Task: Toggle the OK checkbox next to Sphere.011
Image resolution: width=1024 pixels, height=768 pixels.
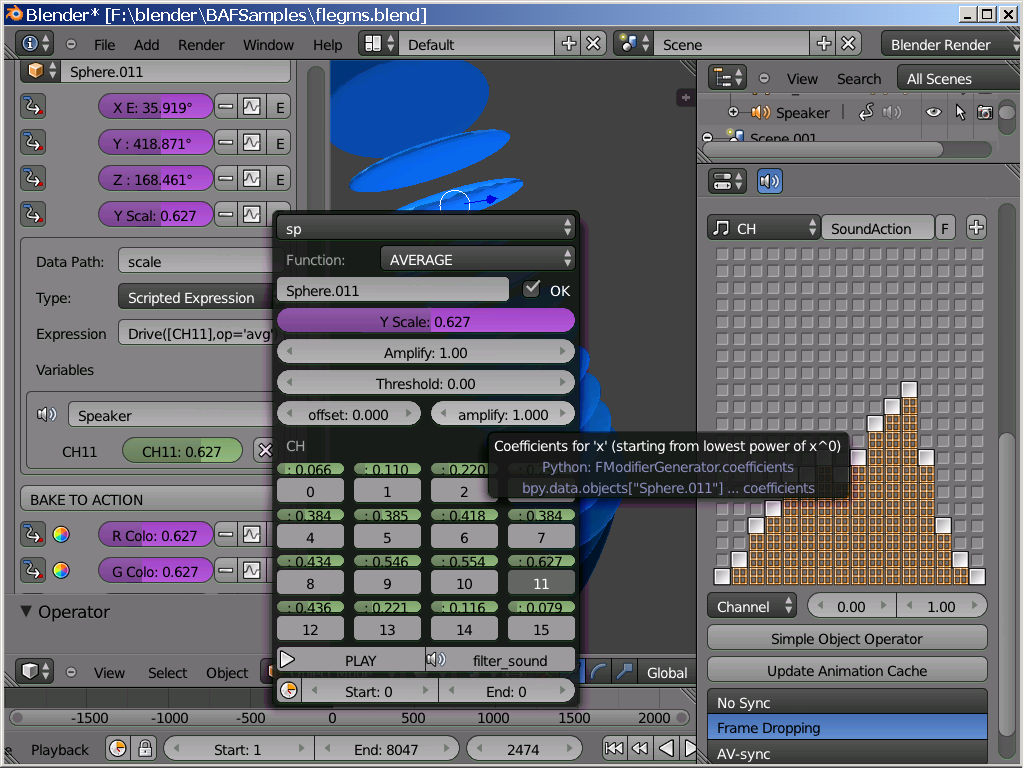Action: (x=532, y=289)
